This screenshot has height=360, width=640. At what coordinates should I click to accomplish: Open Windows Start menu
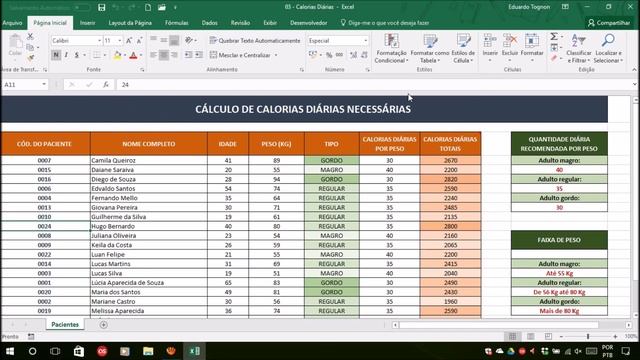click(10, 351)
